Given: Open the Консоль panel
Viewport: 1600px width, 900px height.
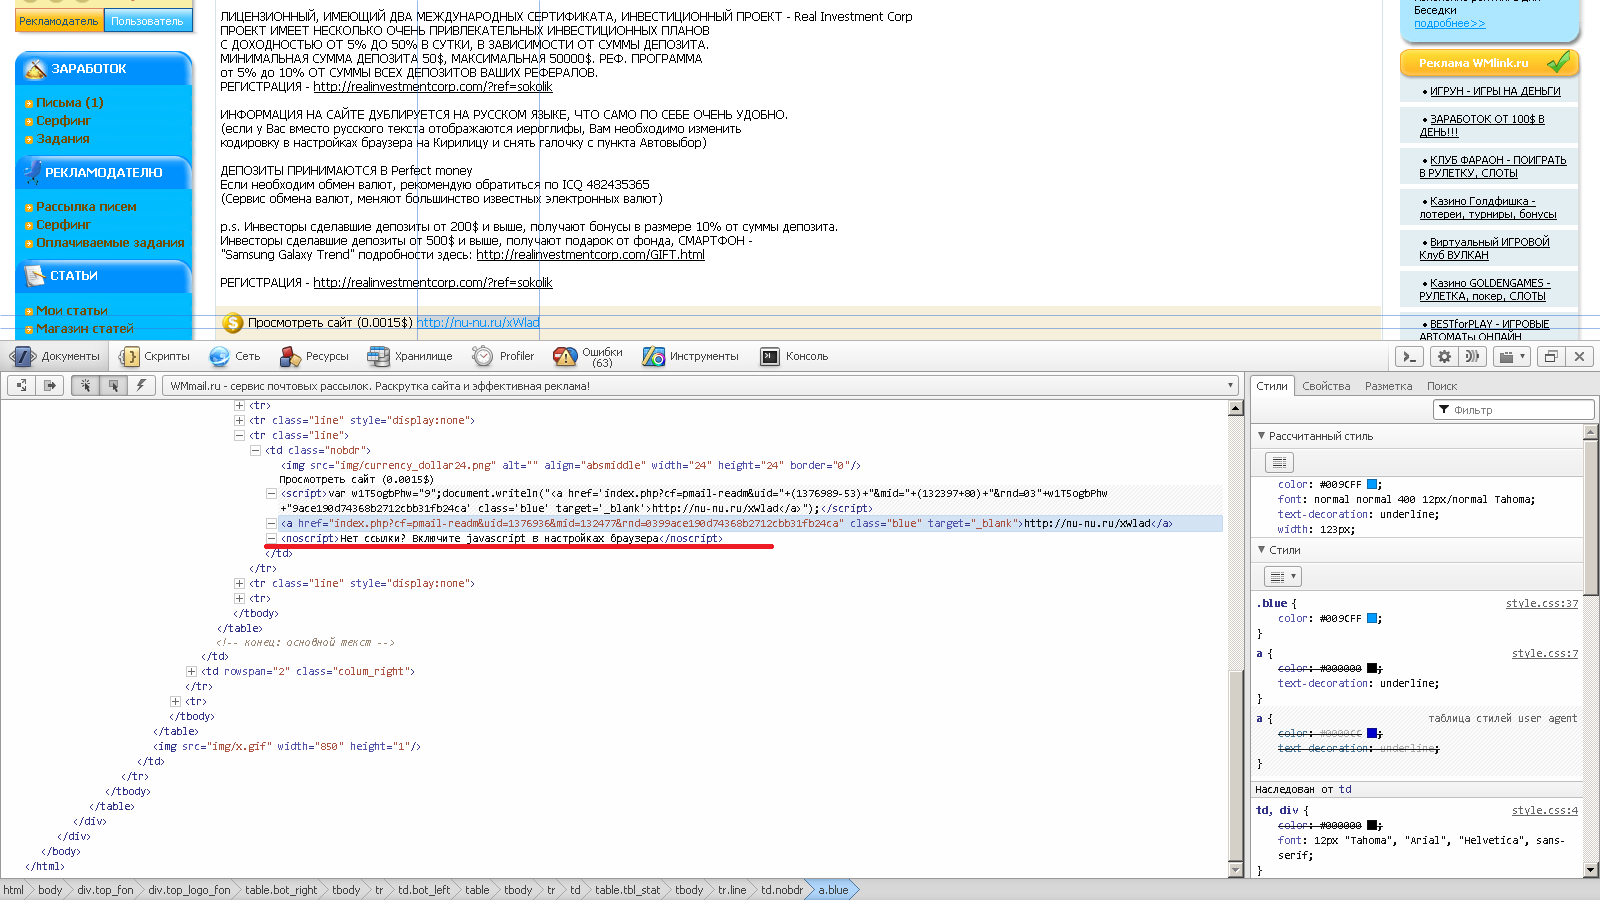Looking at the screenshot, I should click(795, 356).
